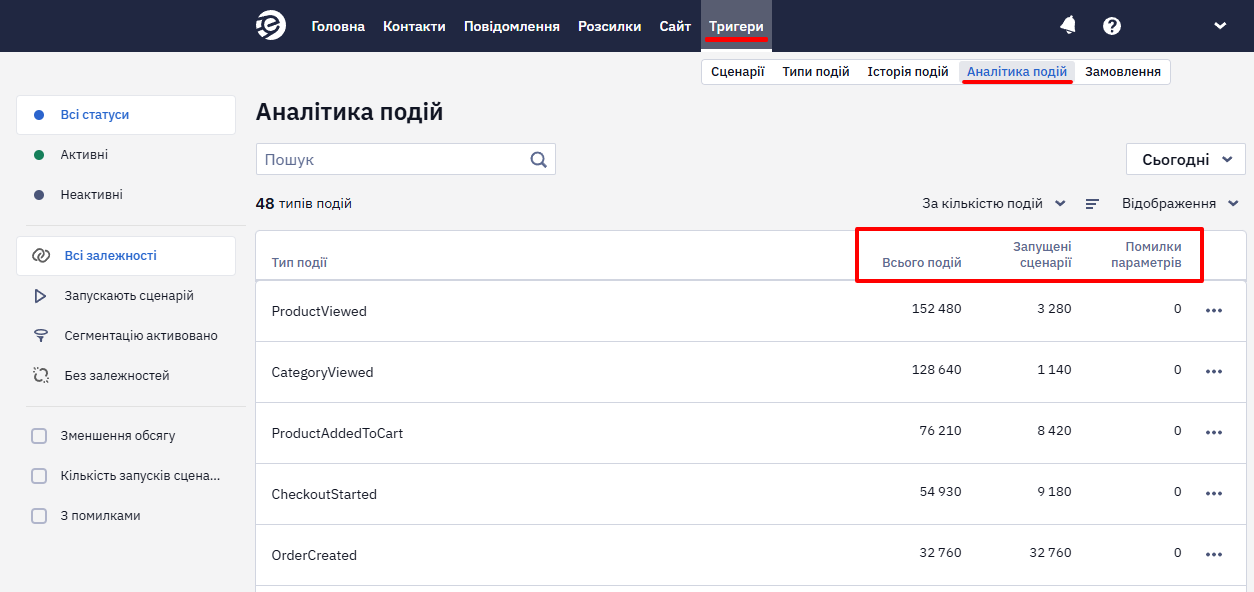This screenshot has height=592, width=1254.
Task: Open the Відображення display dropdown
Action: 1182,204
